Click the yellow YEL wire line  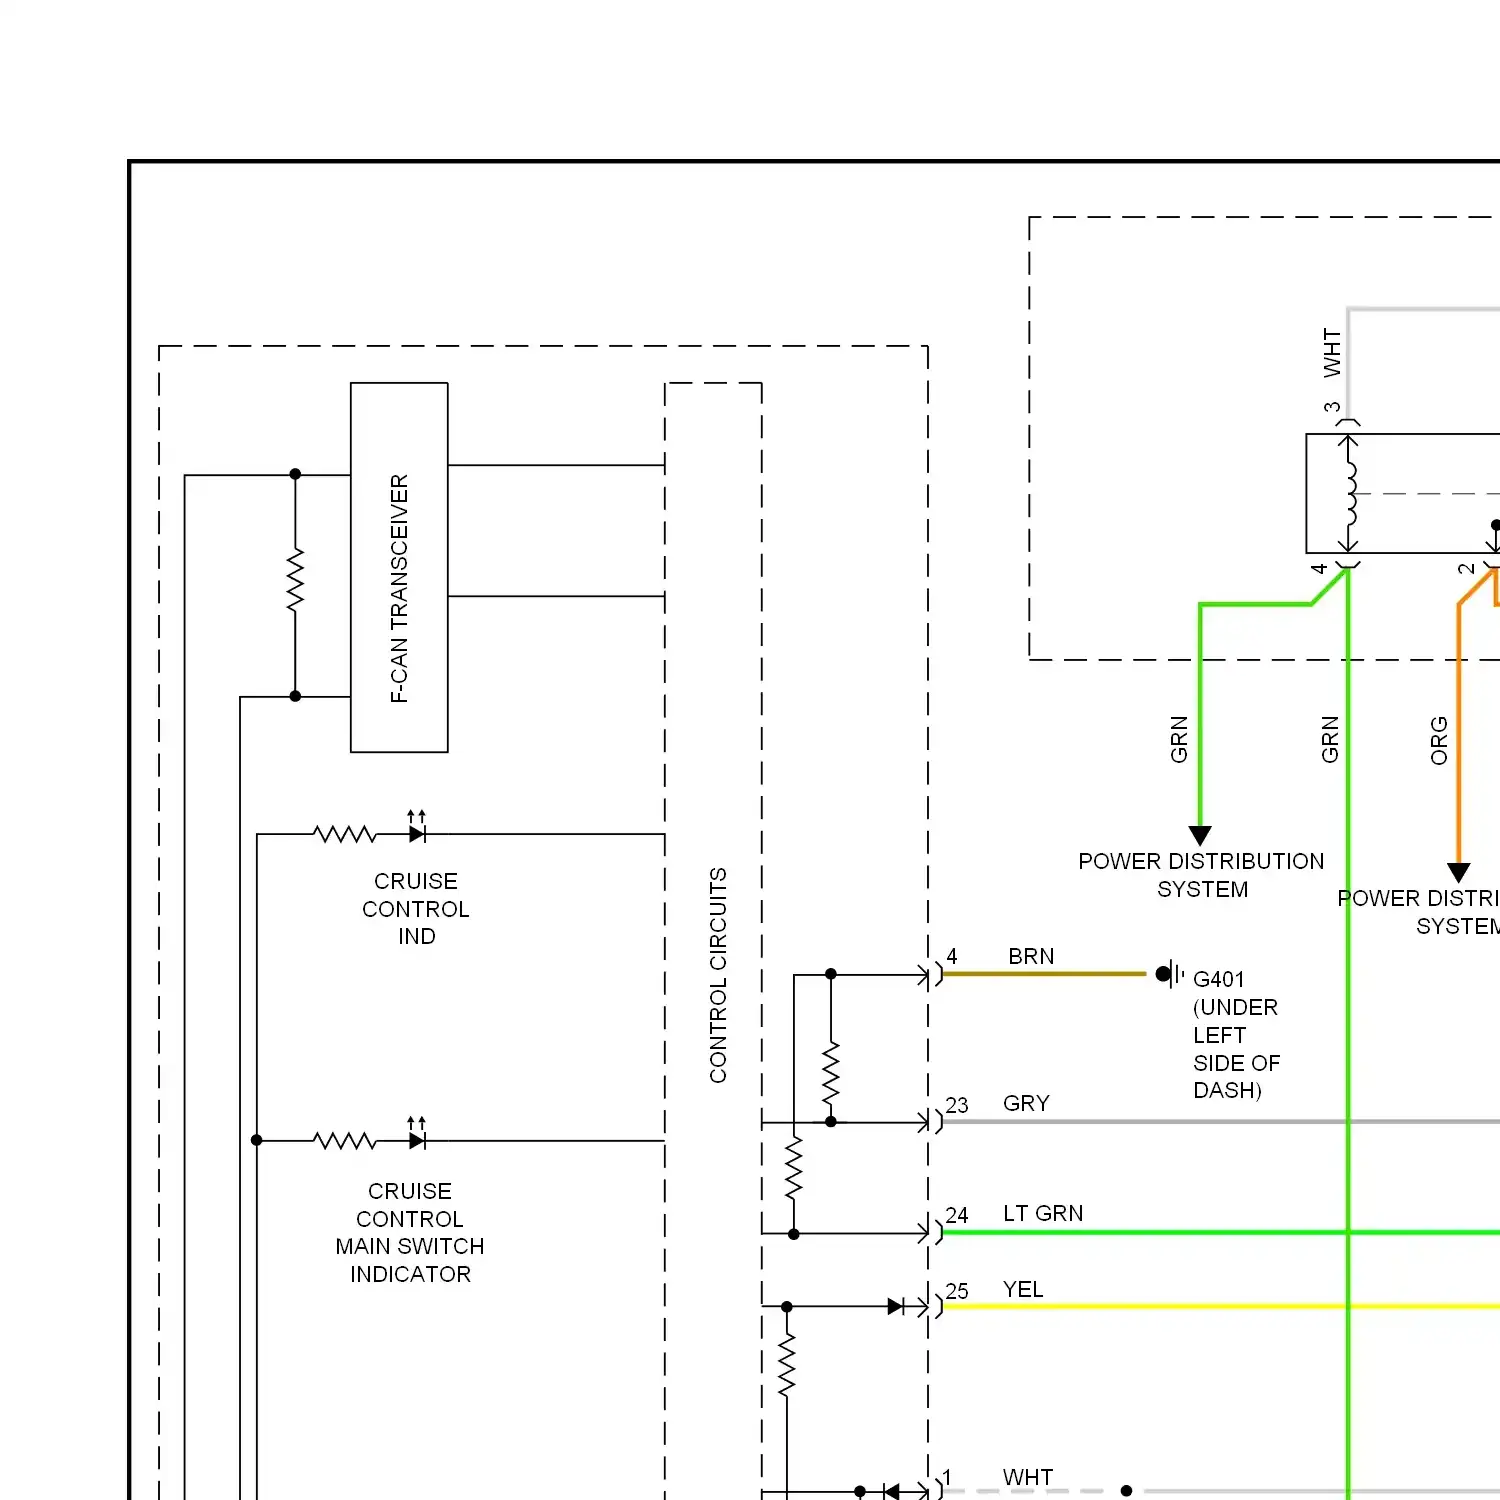point(1220,1306)
